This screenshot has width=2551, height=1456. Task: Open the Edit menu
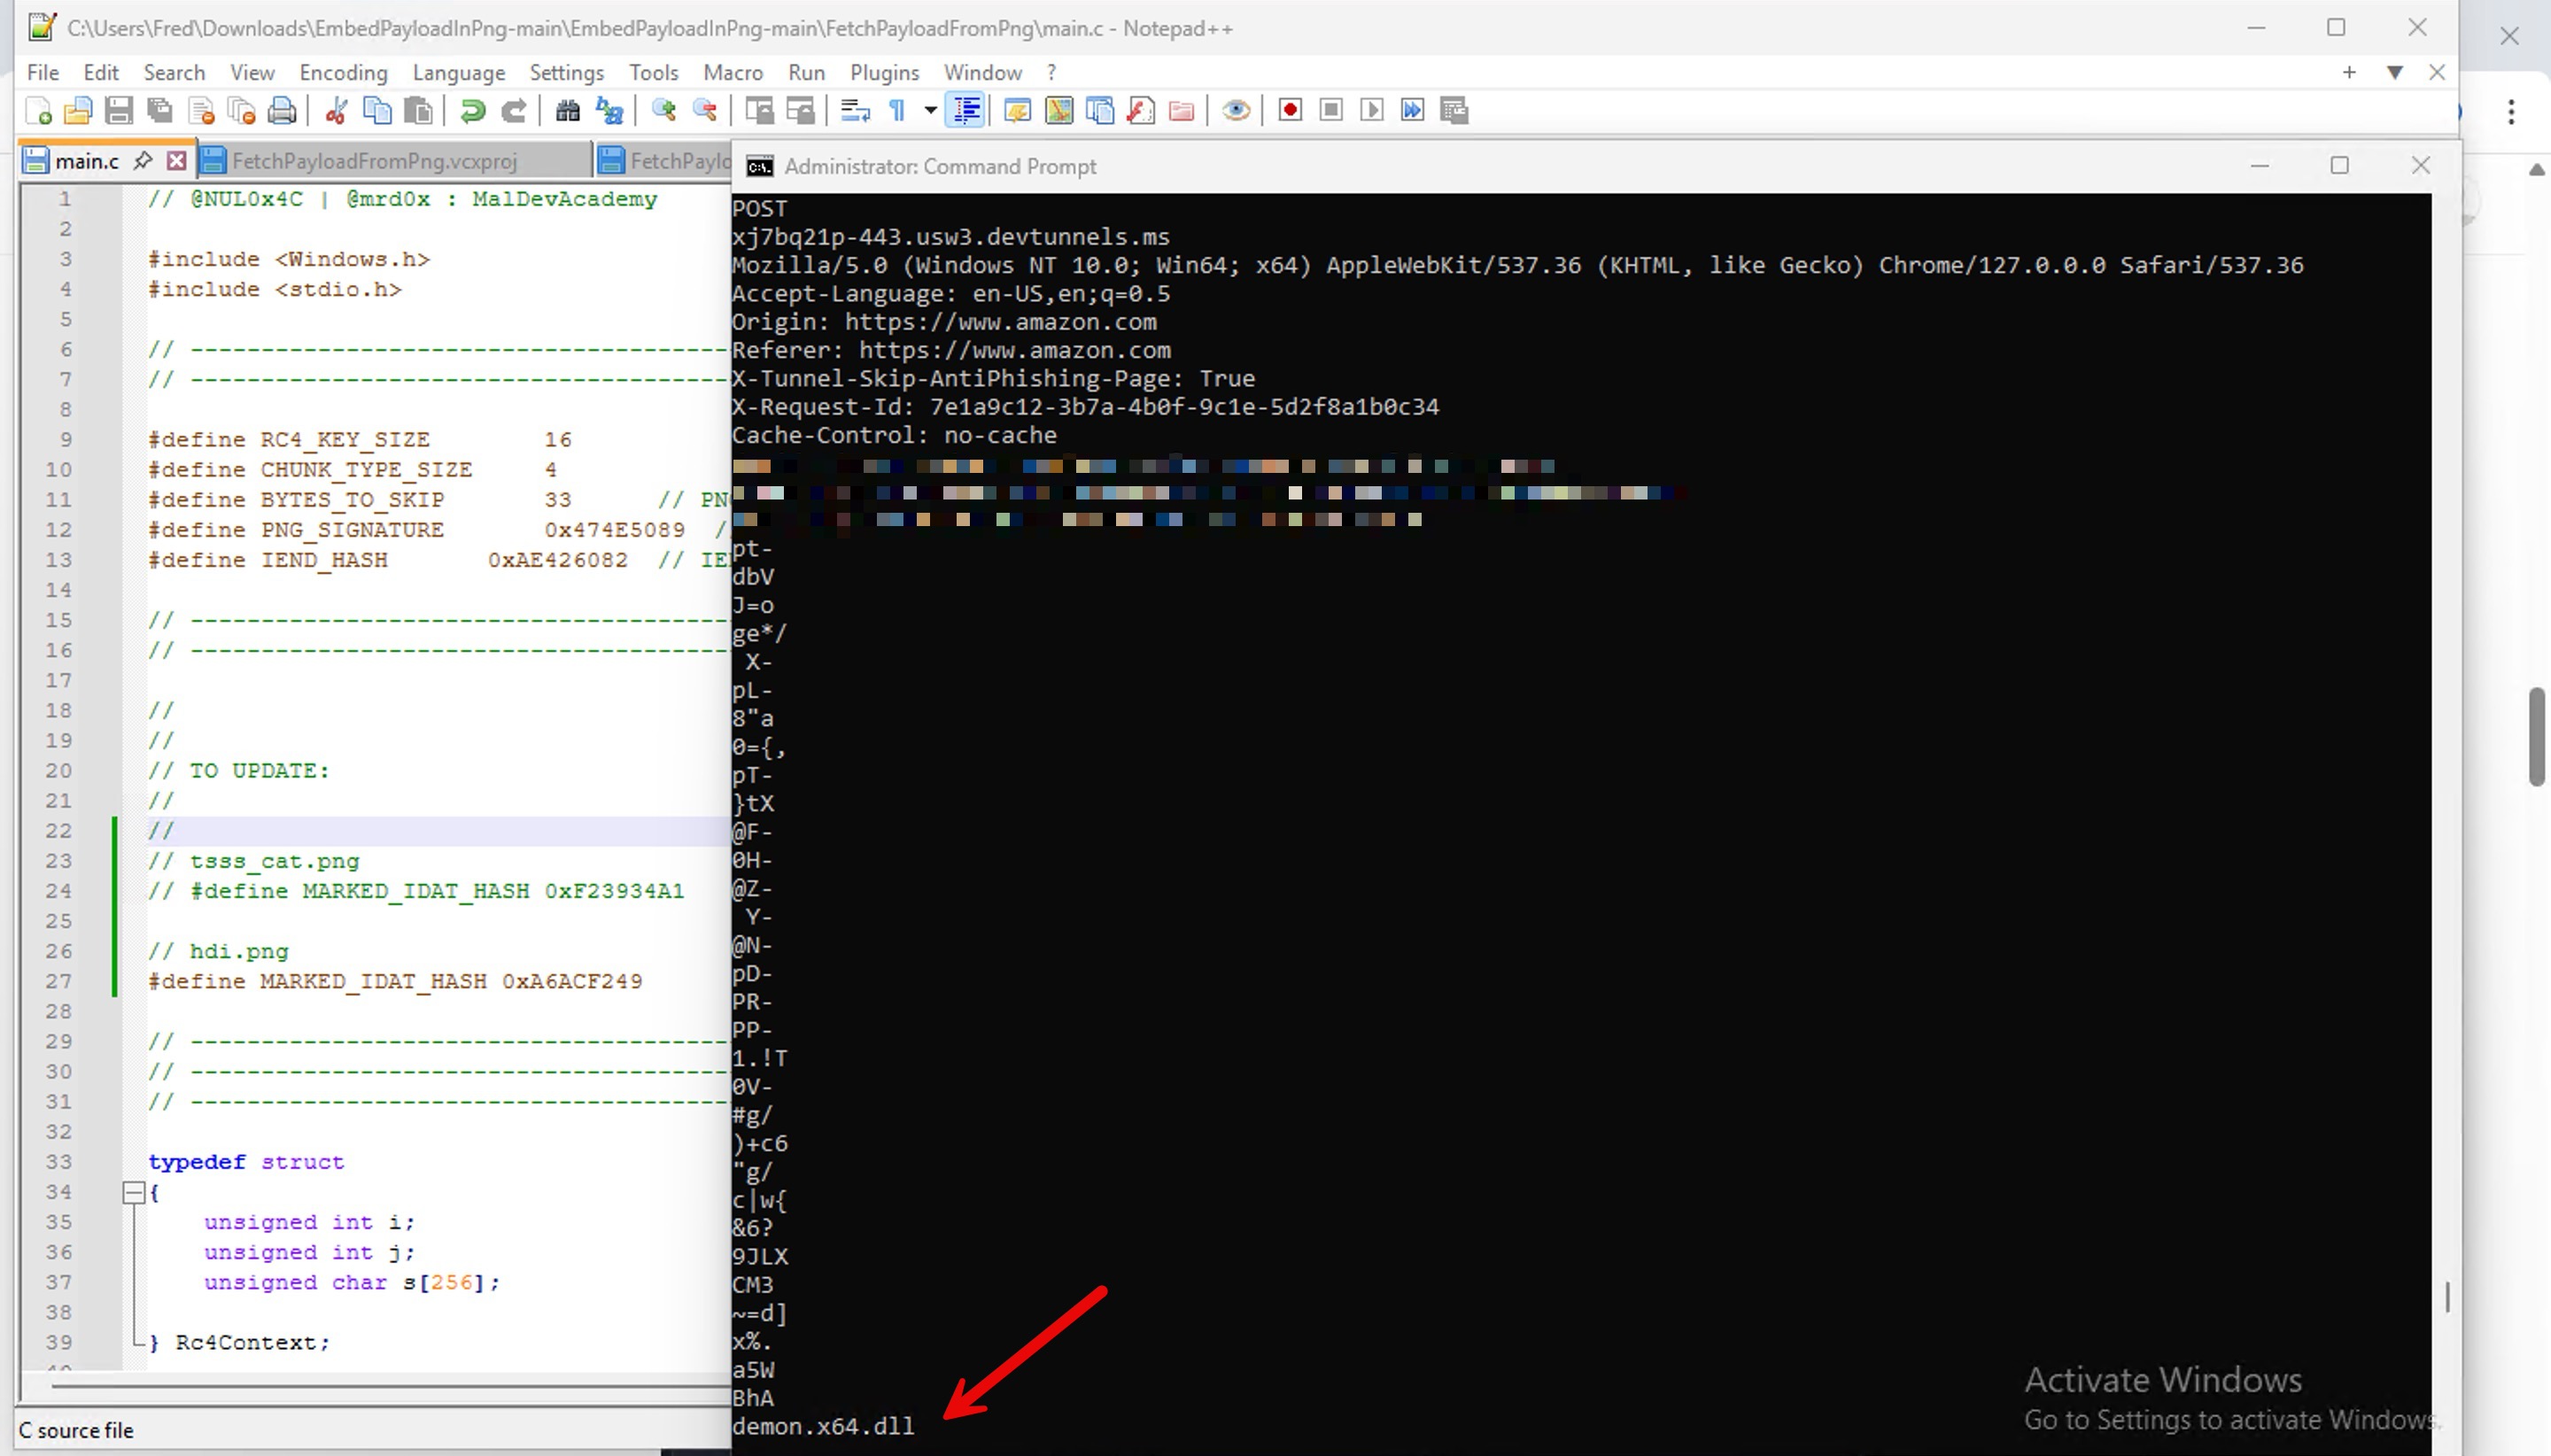coord(101,72)
